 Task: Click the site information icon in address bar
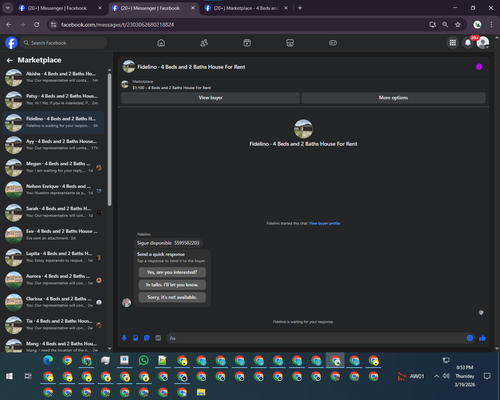(x=53, y=25)
